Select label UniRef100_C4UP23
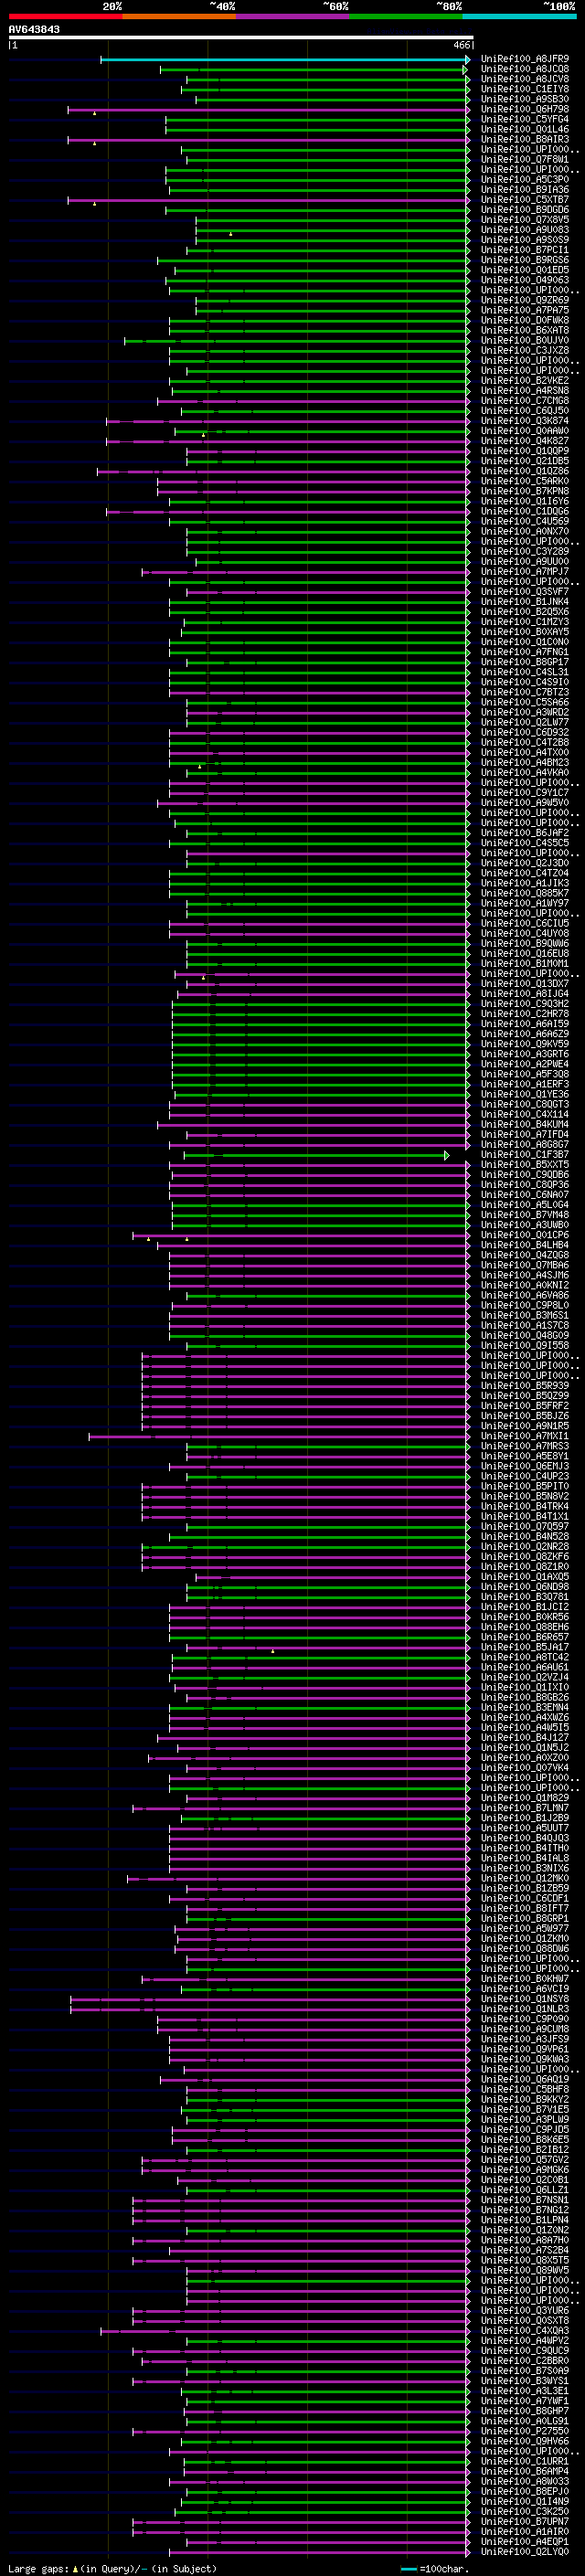Viewport: 585px width, 2576px height. [x=525, y=1477]
